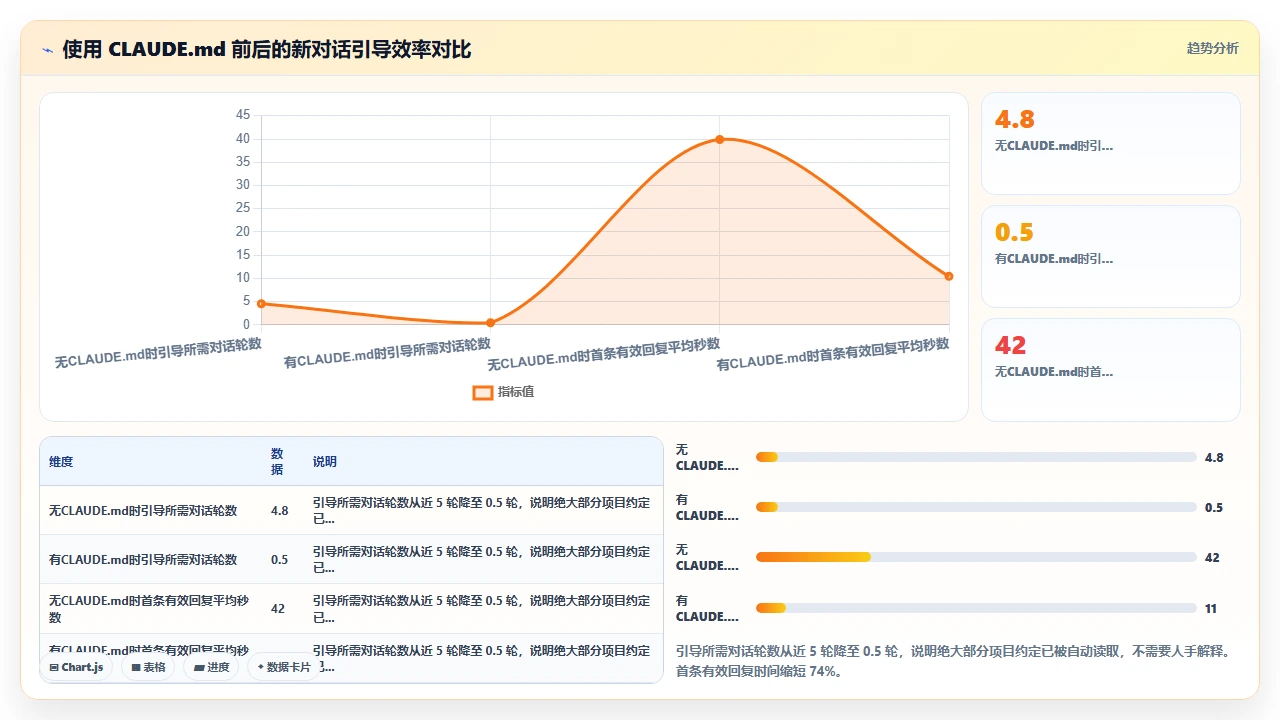The image size is (1280, 720).
Task: Click the progress bar with value 42
Action: [x=976, y=557]
